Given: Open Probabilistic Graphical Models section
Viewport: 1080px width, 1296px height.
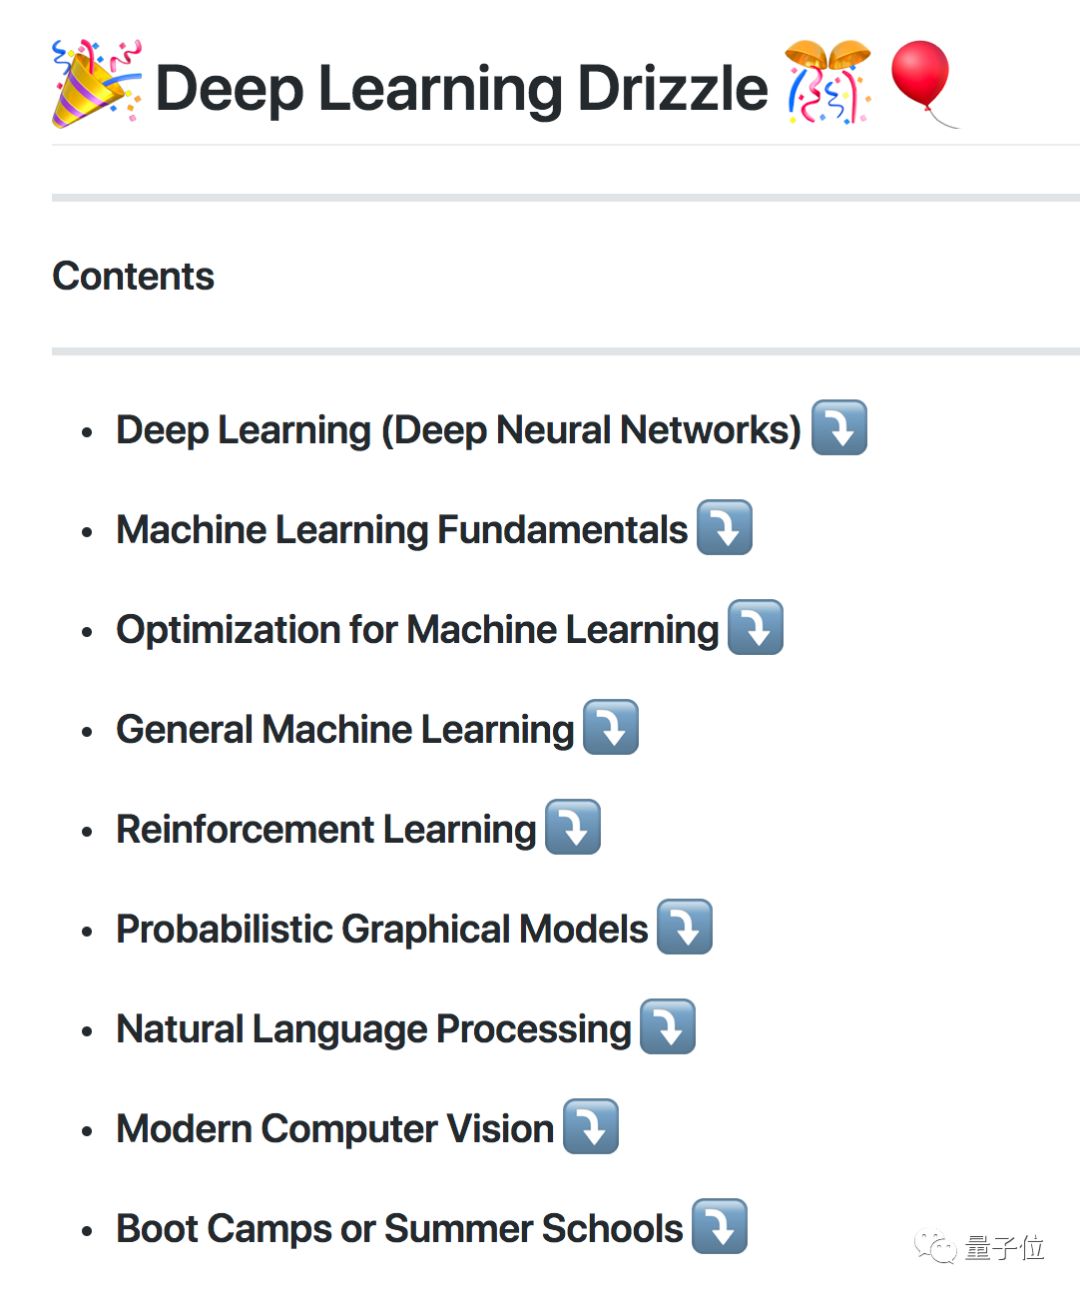Looking at the screenshot, I should click(382, 930).
